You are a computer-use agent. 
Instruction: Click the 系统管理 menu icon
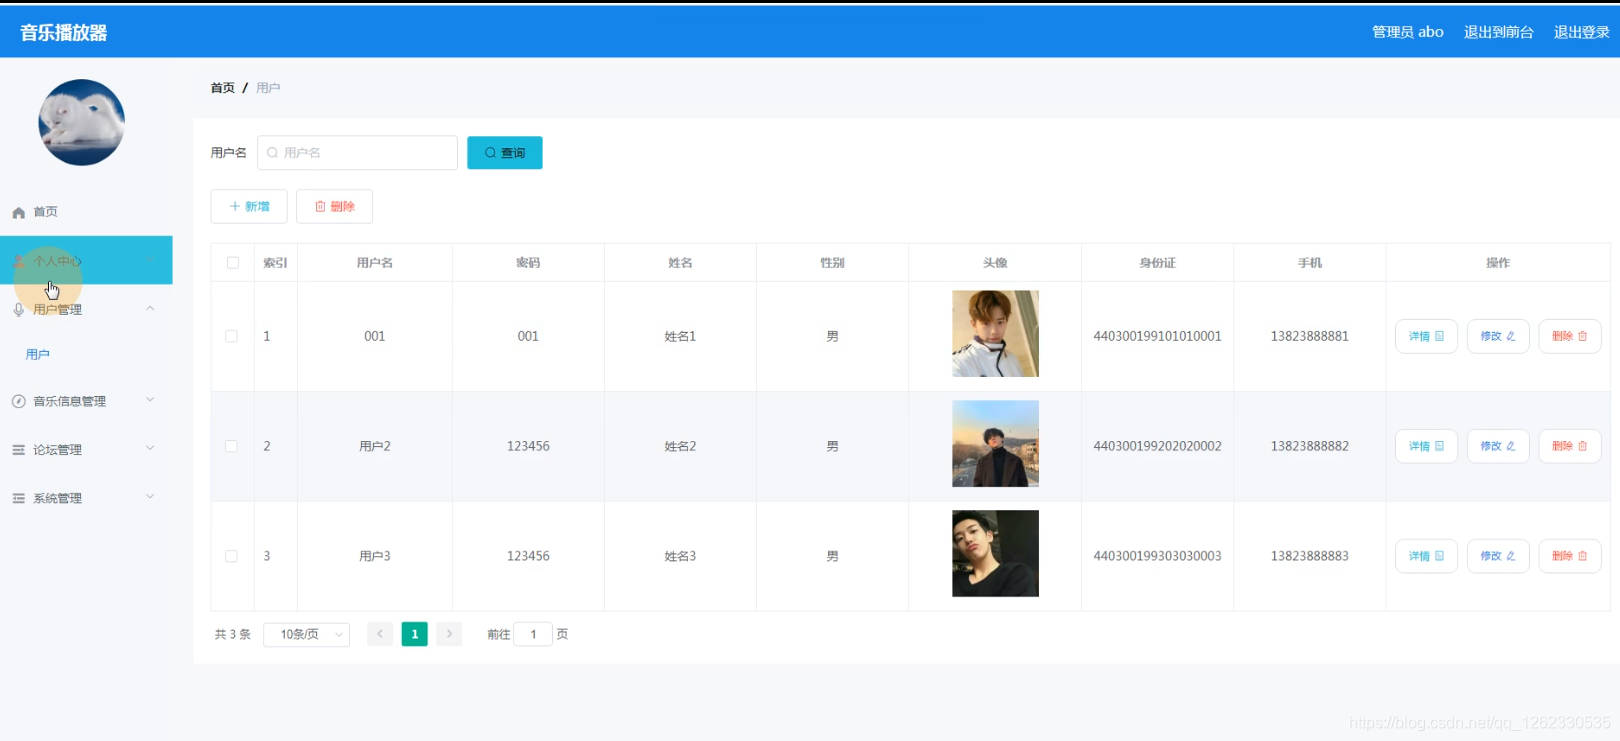coord(18,498)
